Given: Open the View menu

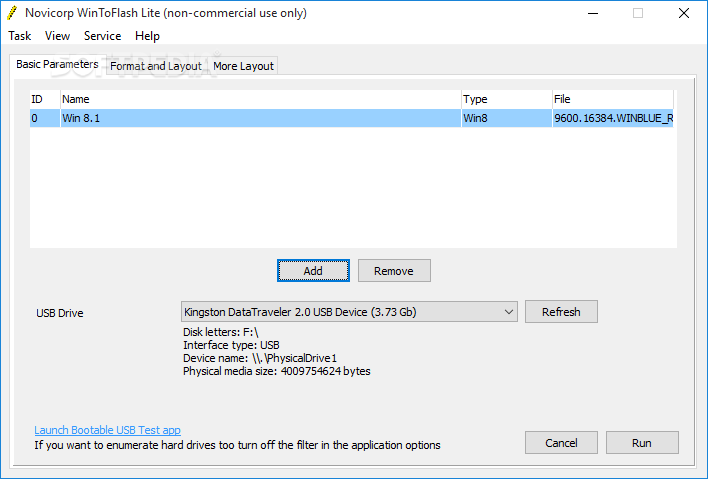Looking at the screenshot, I should [x=57, y=36].
